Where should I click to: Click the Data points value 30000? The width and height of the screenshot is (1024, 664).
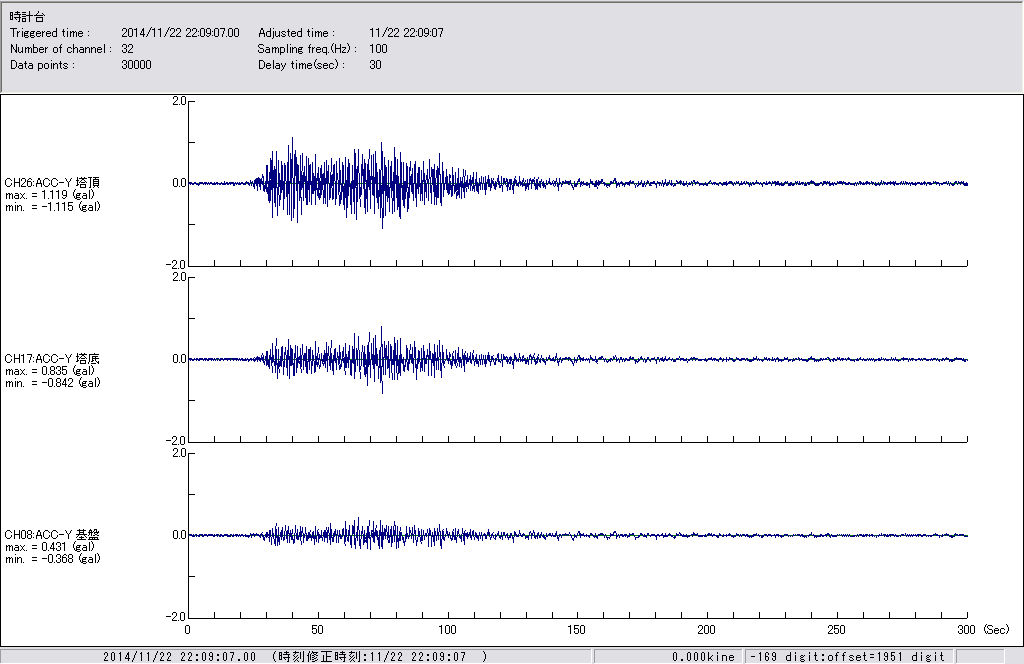[136, 65]
